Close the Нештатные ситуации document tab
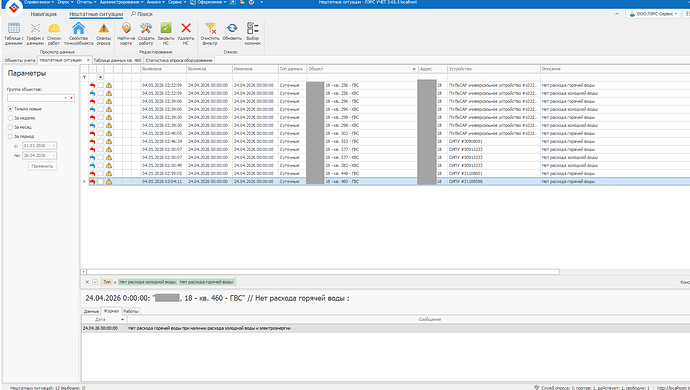 pyautogui.click(x=88, y=60)
